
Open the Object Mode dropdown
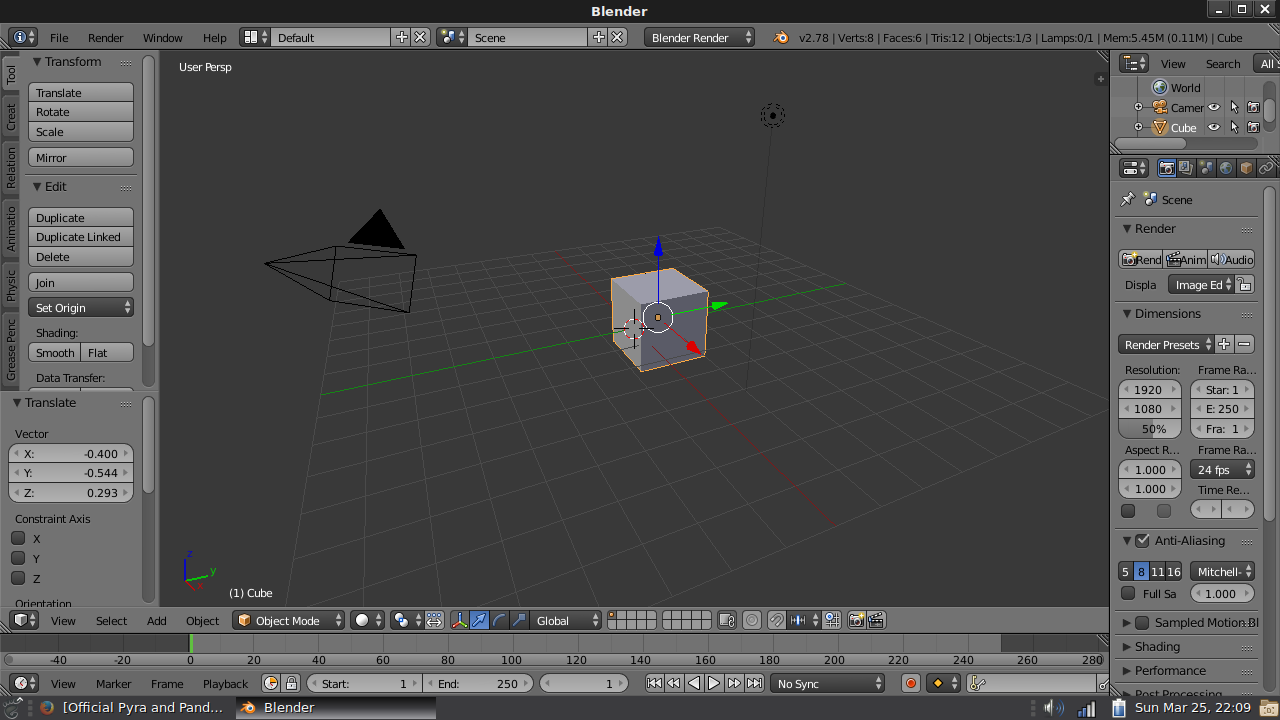point(288,620)
